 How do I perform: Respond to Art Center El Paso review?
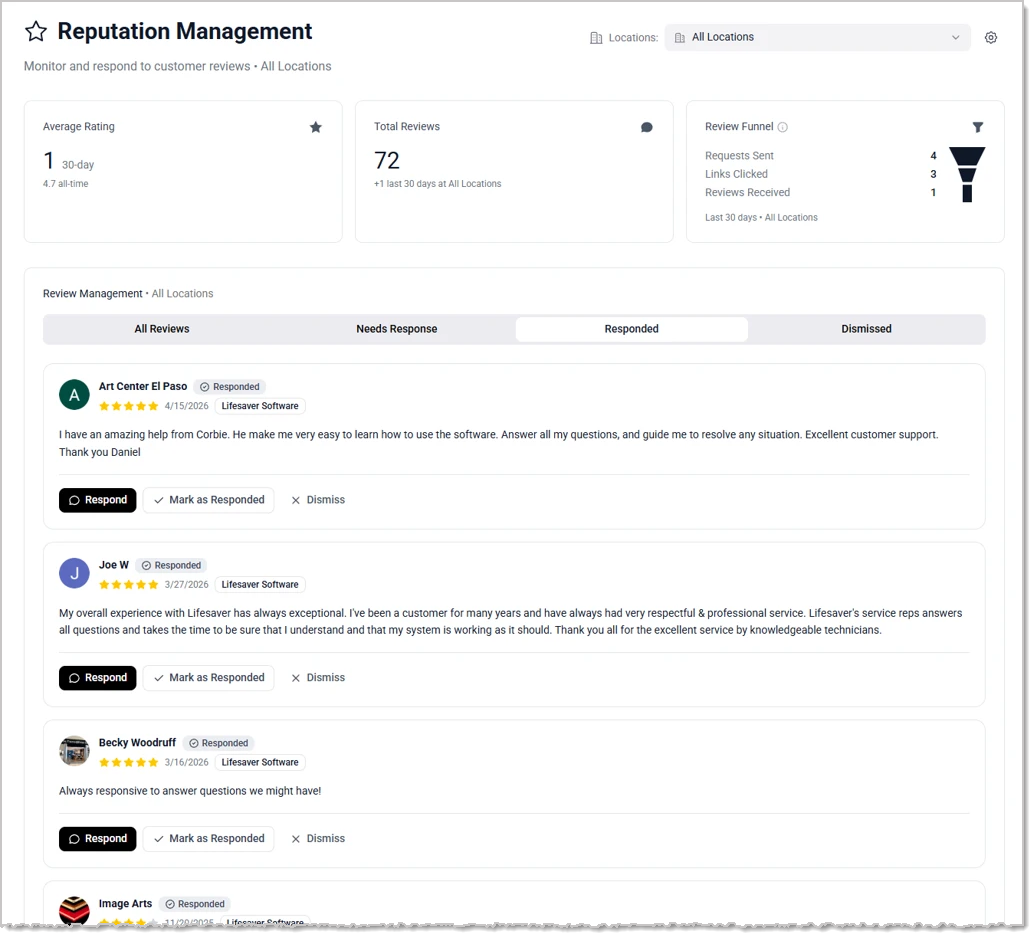tap(98, 502)
